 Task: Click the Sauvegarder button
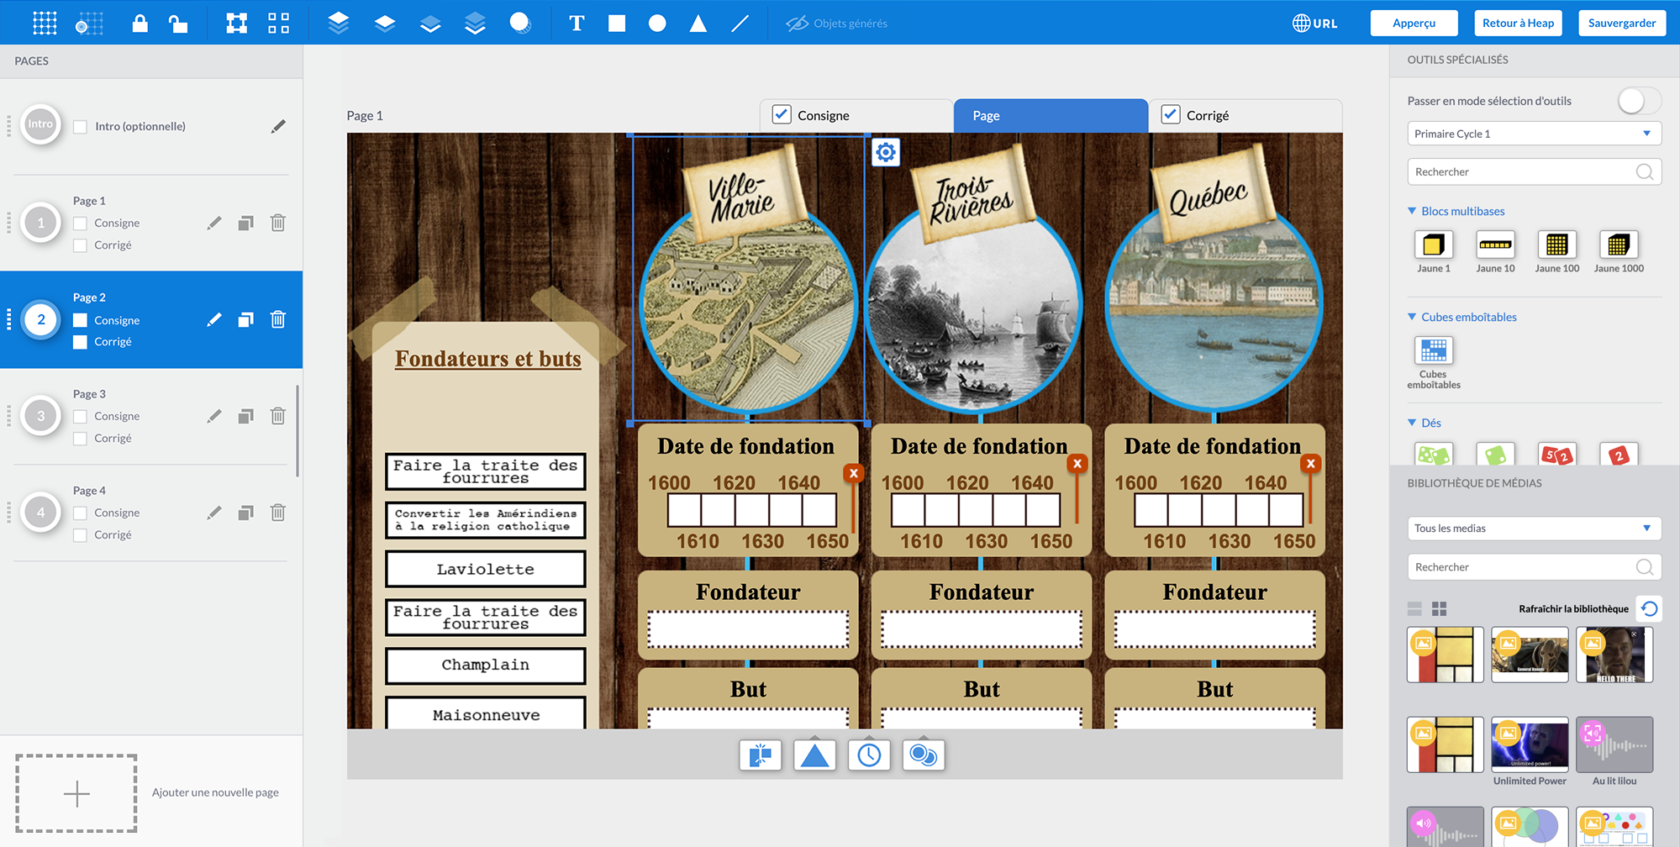[1621, 23]
